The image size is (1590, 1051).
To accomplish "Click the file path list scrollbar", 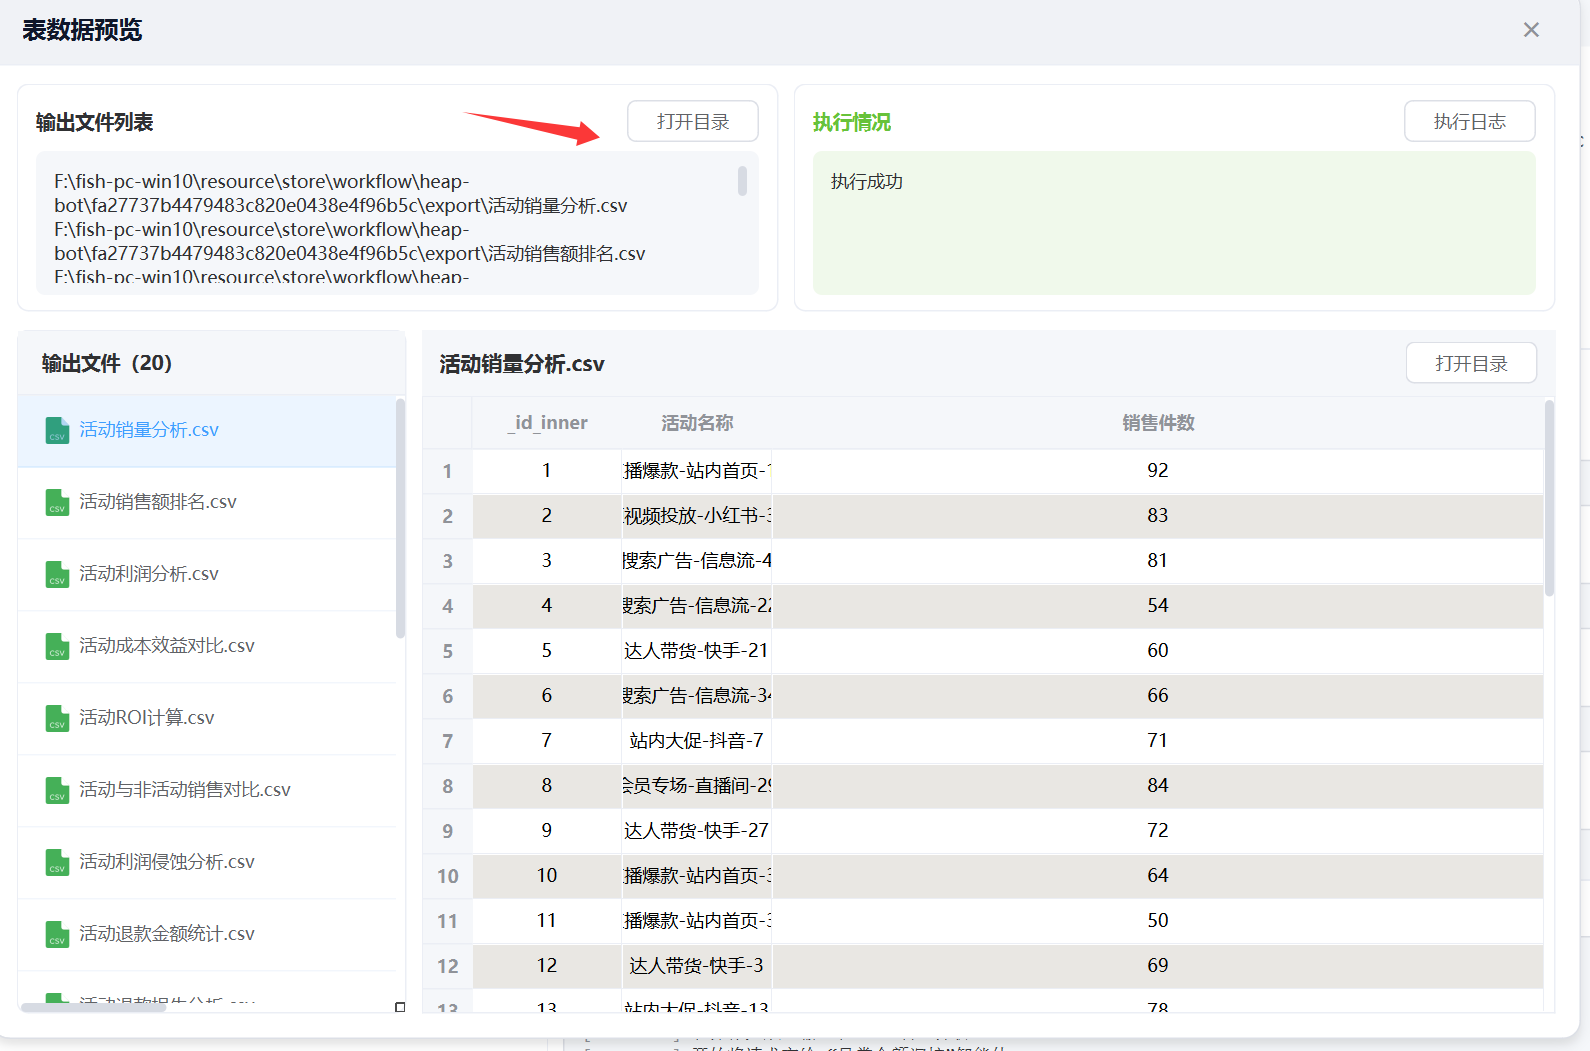I will tap(742, 181).
